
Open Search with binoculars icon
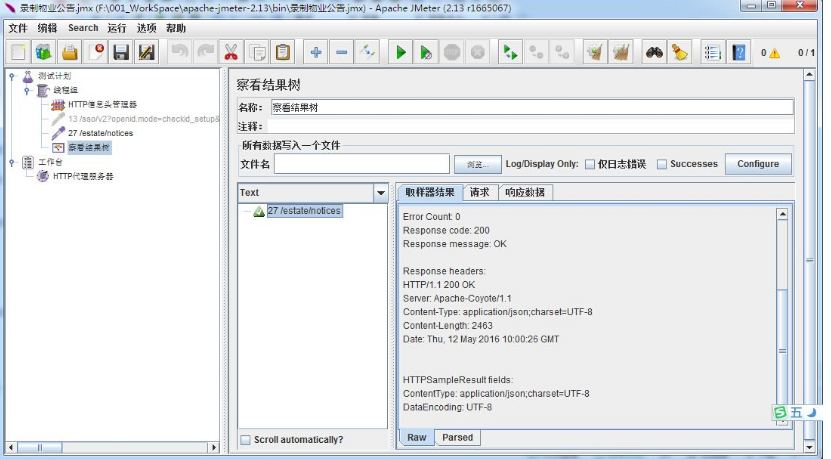[654, 52]
